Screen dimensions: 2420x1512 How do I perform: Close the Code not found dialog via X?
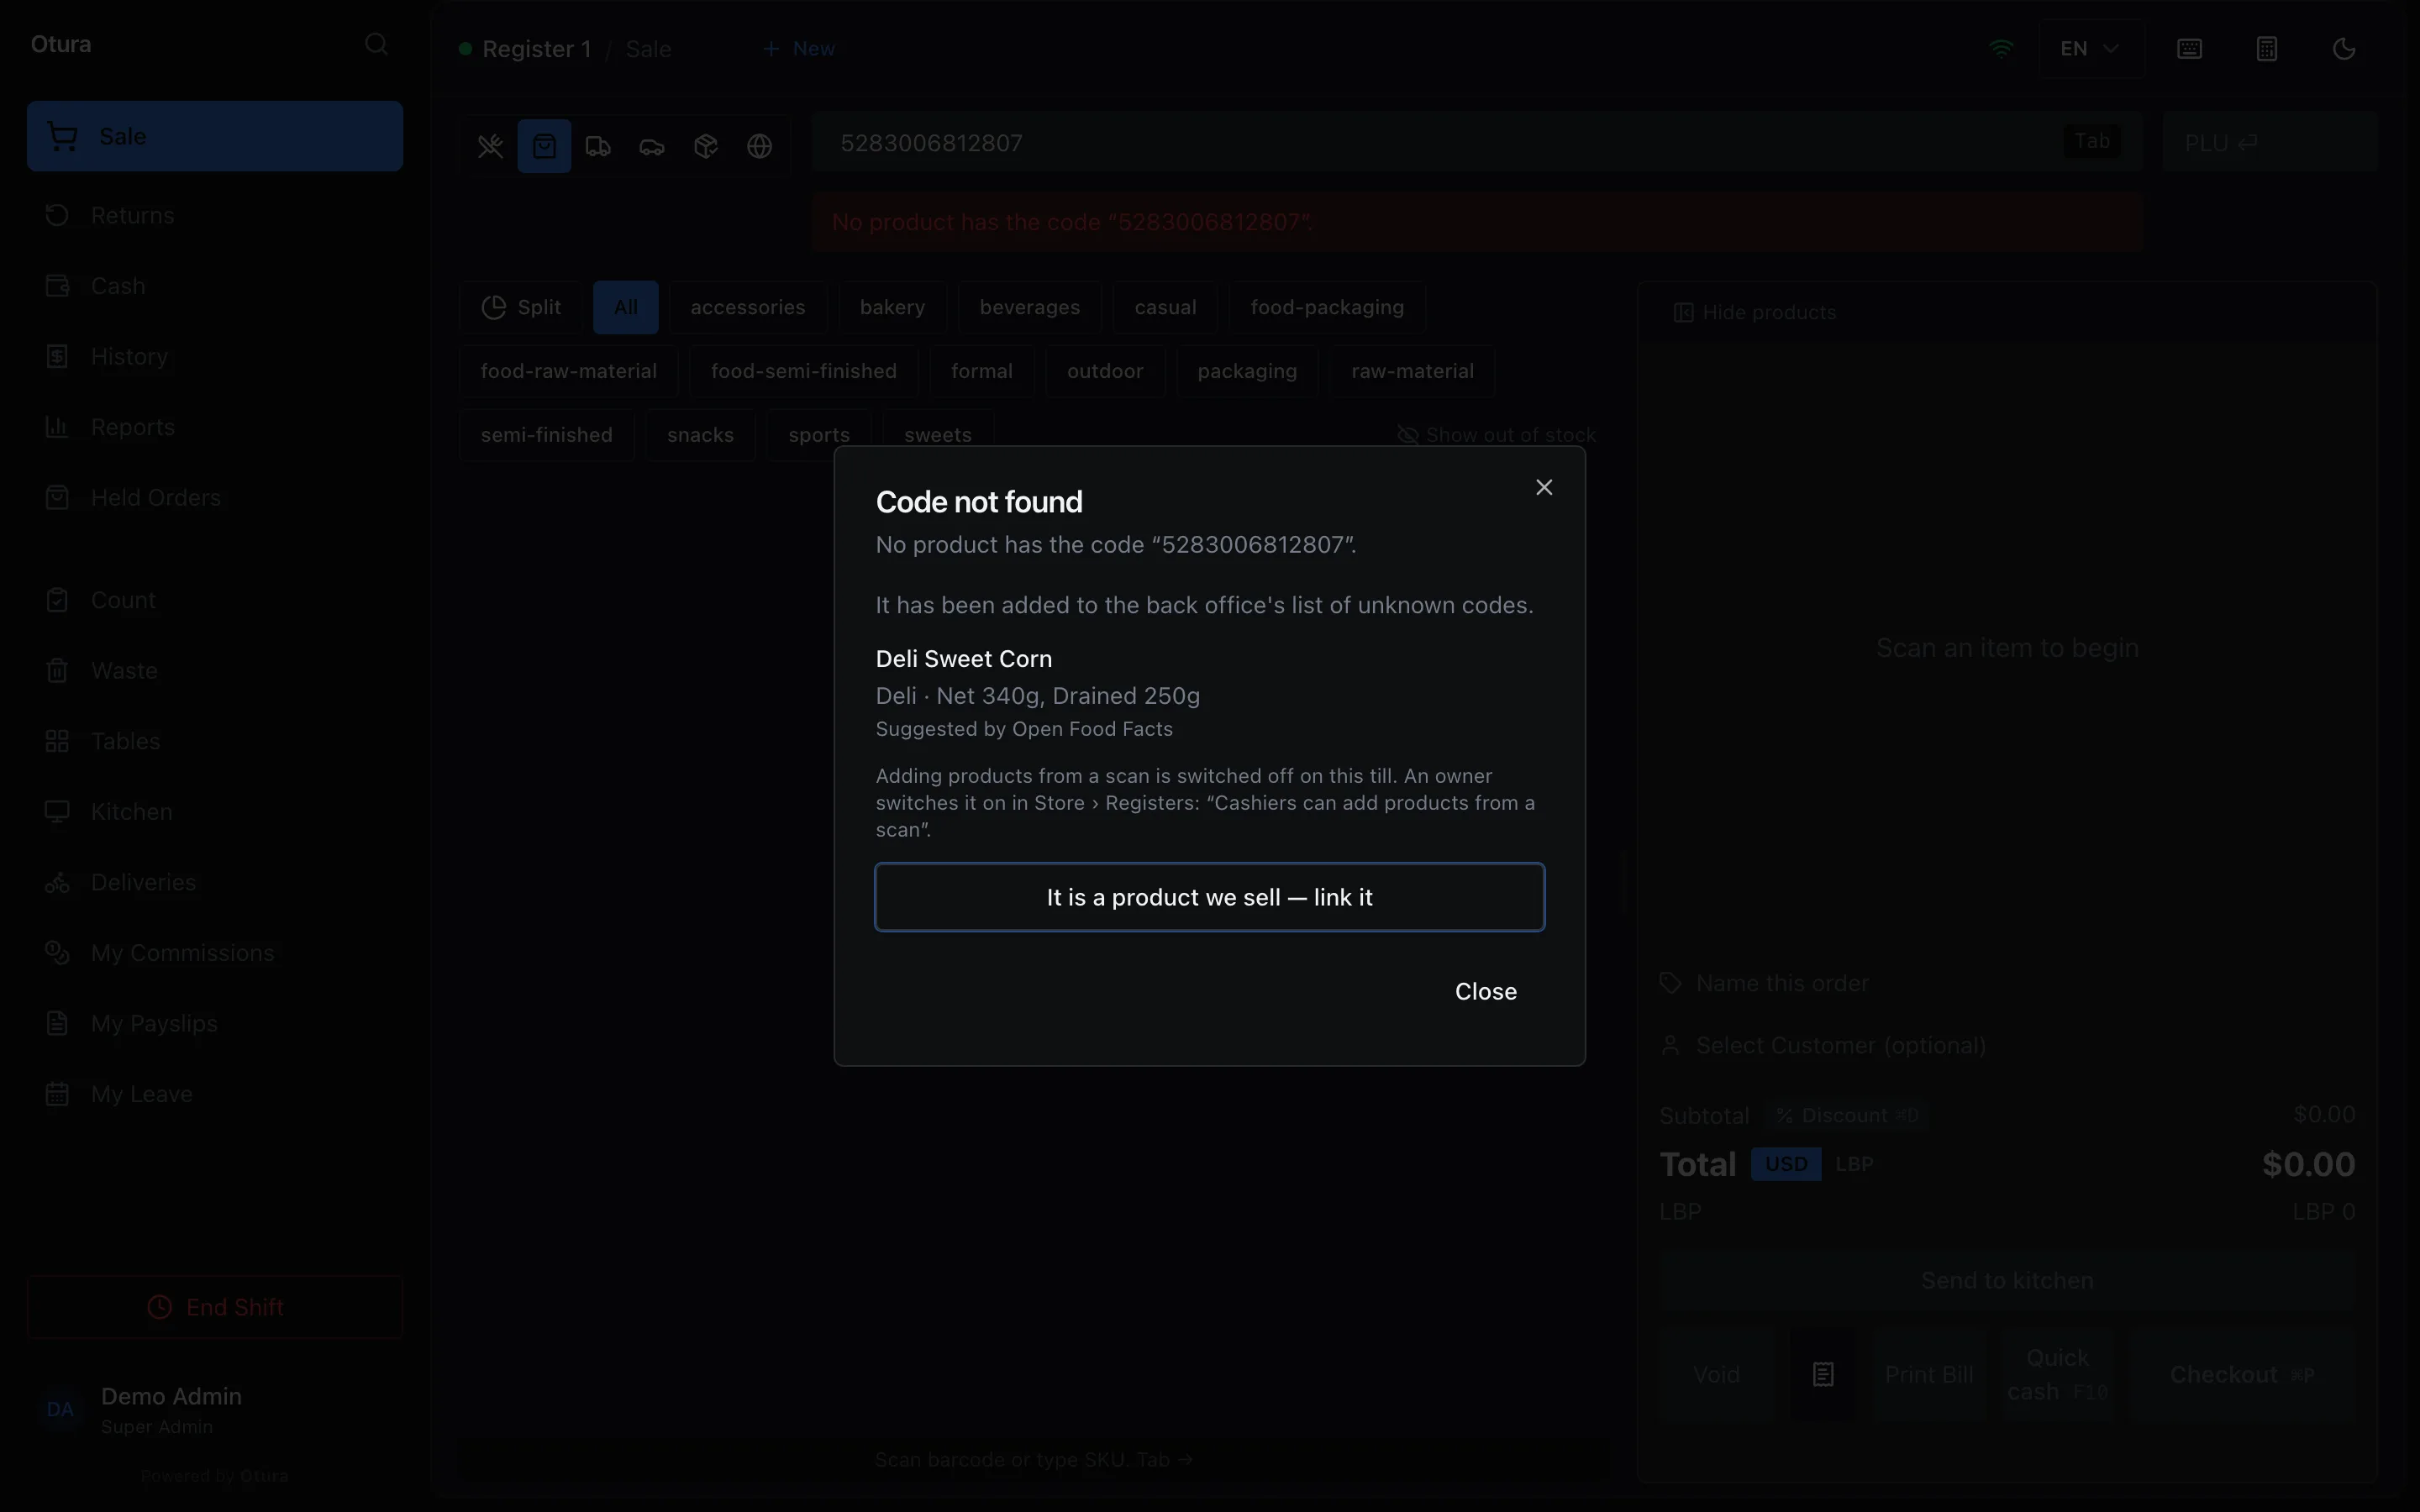tap(1544, 487)
